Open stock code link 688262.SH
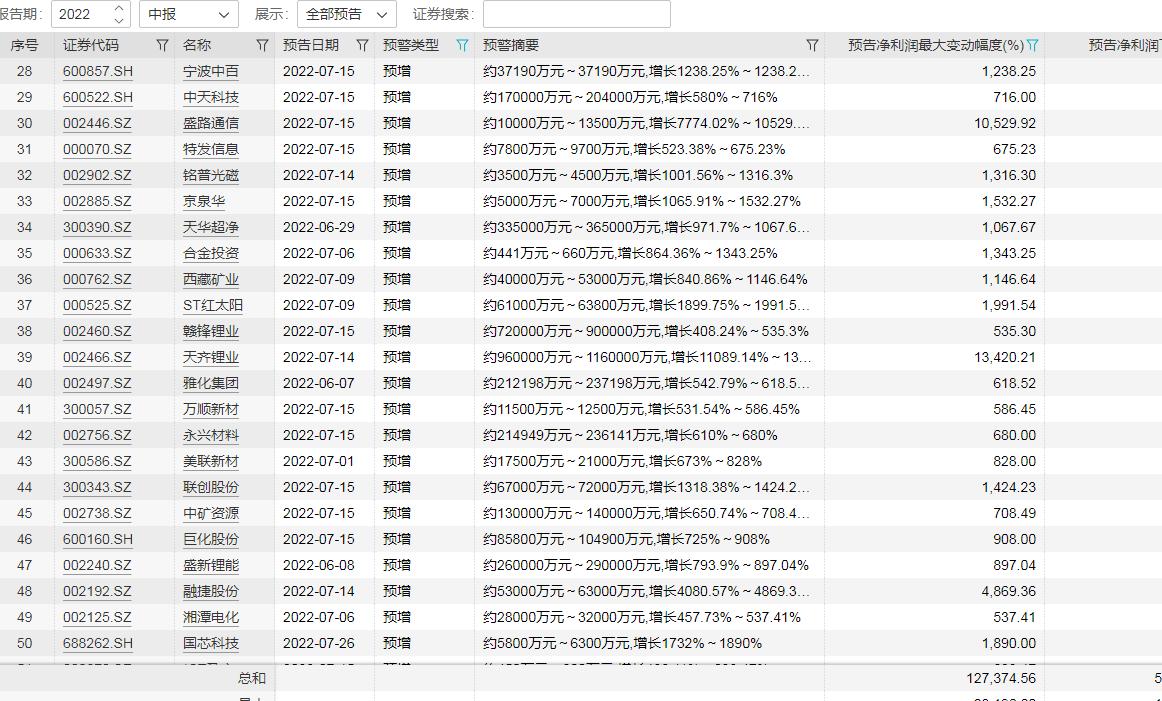 [x=98, y=643]
